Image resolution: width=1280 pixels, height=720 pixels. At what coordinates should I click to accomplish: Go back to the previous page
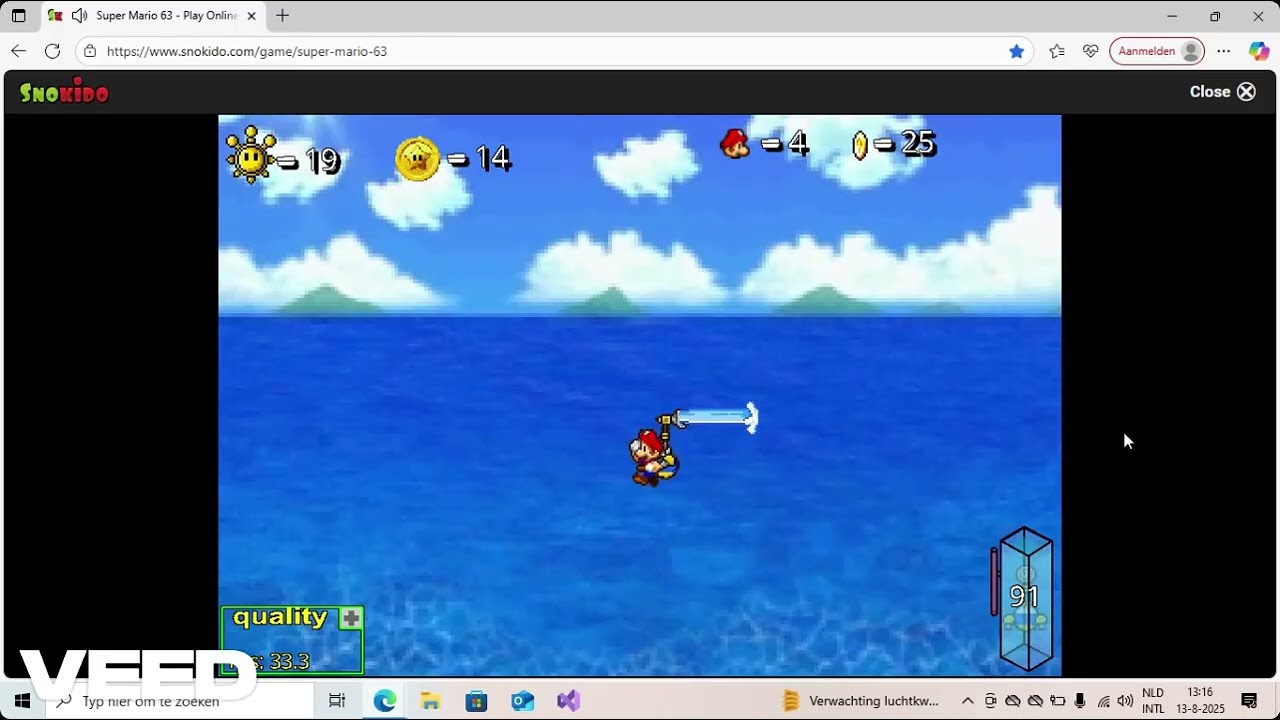pos(19,51)
